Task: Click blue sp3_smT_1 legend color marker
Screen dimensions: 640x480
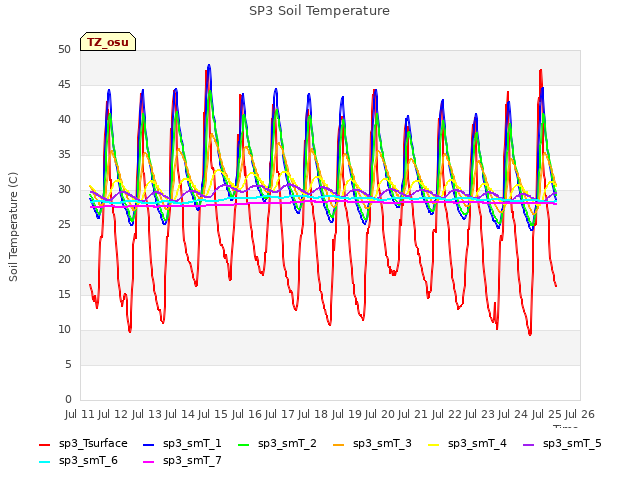Action: point(149,444)
